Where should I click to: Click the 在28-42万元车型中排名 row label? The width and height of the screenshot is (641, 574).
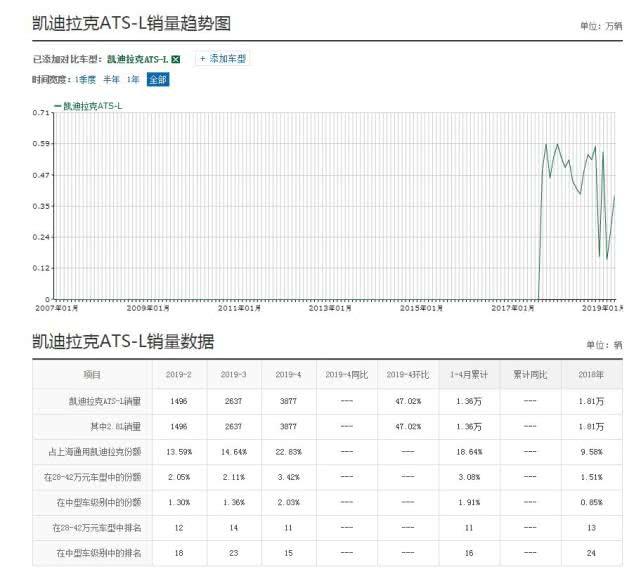[x=97, y=528]
